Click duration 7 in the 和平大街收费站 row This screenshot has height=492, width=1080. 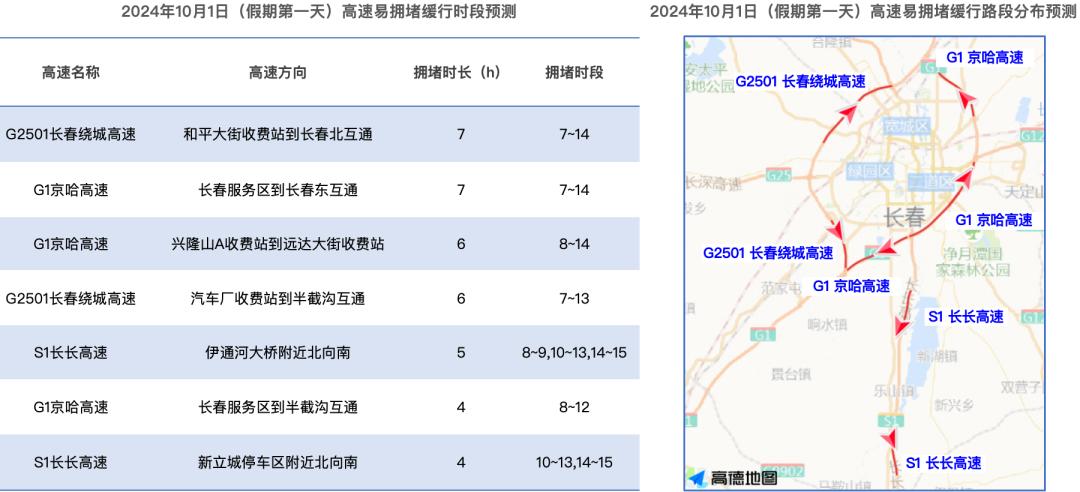(x=461, y=134)
